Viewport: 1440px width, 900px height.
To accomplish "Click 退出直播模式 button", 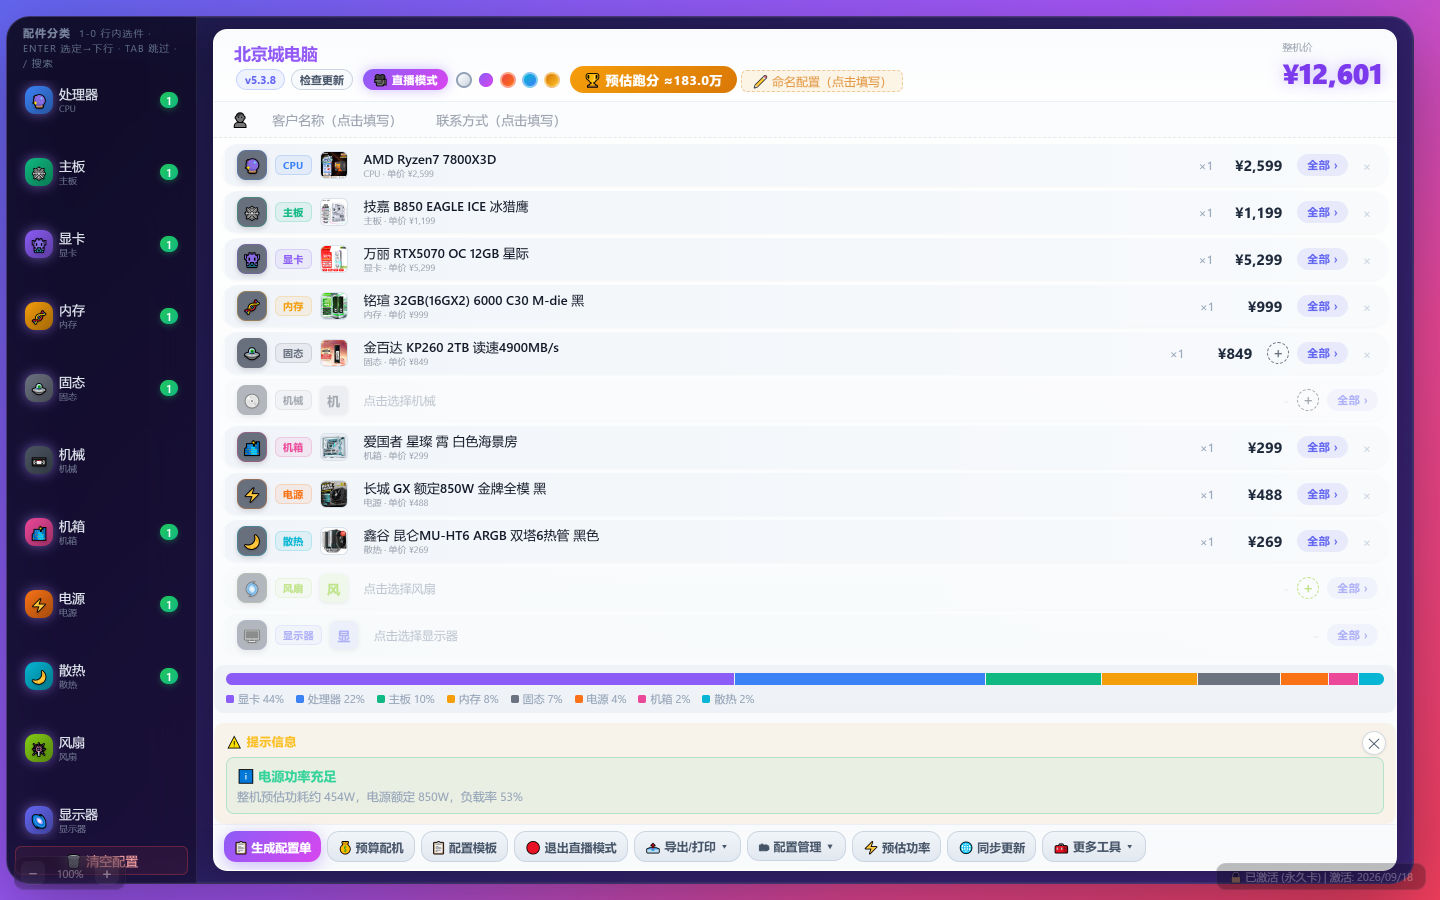I will click(x=571, y=847).
